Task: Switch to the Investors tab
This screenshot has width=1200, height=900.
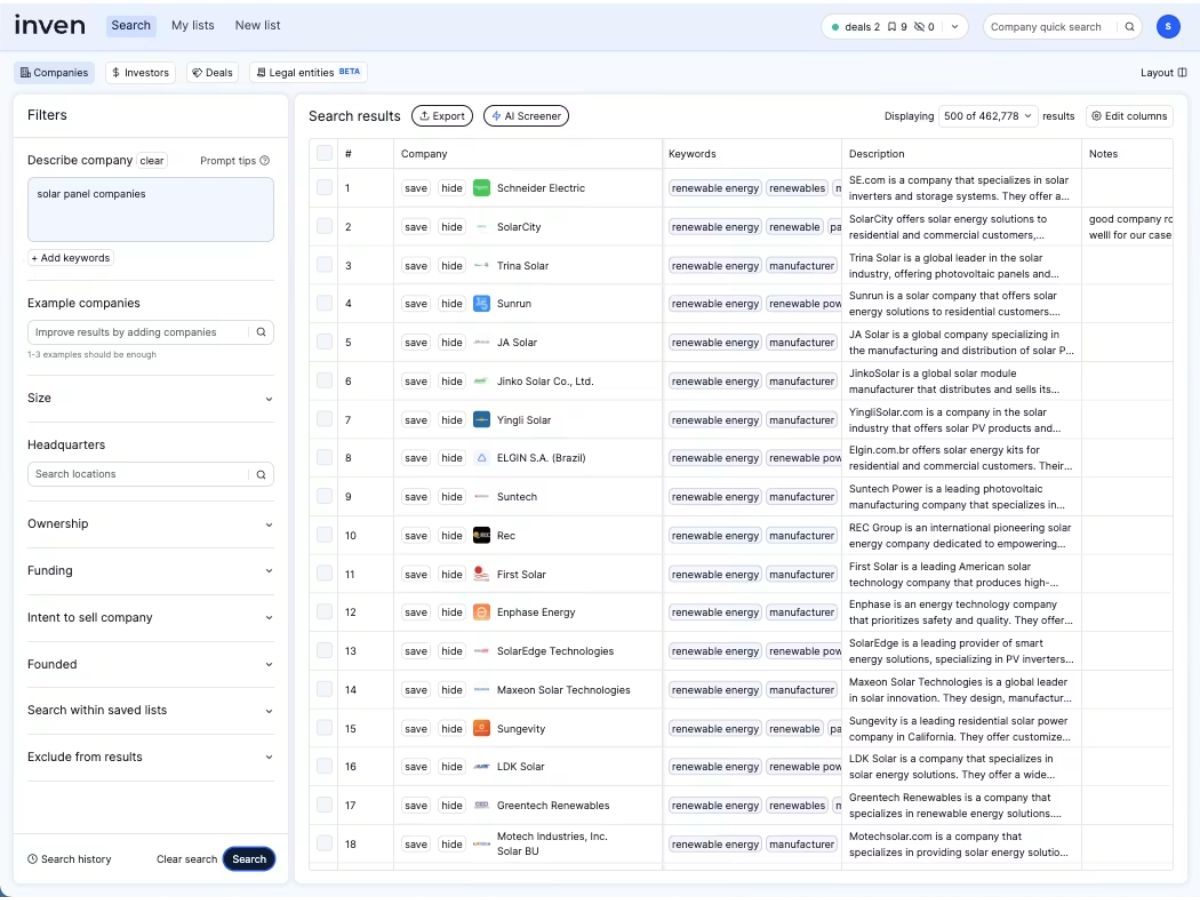Action: 140,73
